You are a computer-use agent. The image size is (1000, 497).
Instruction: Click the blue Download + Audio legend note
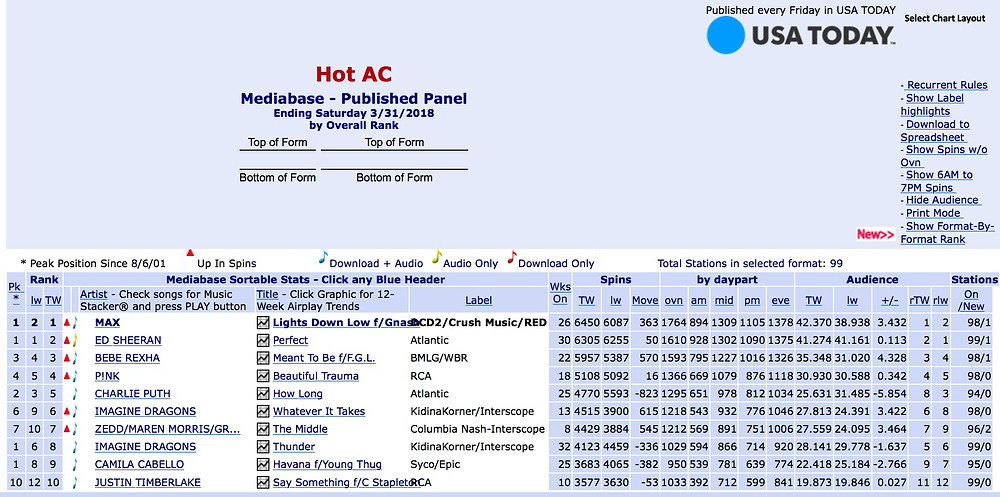[x=323, y=256]
